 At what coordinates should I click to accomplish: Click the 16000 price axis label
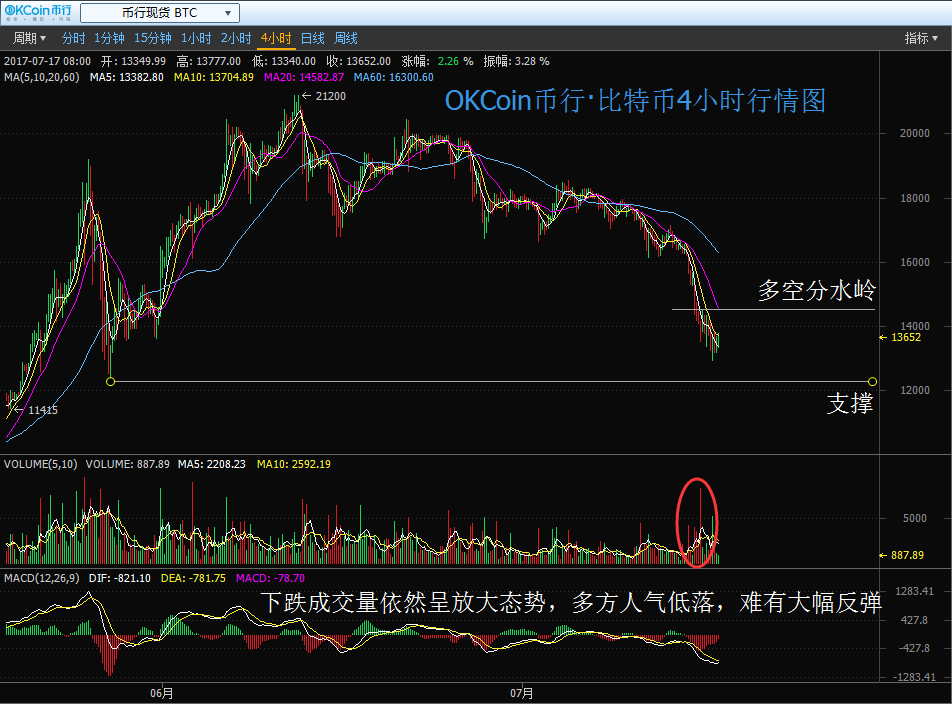tap(914, 262)
